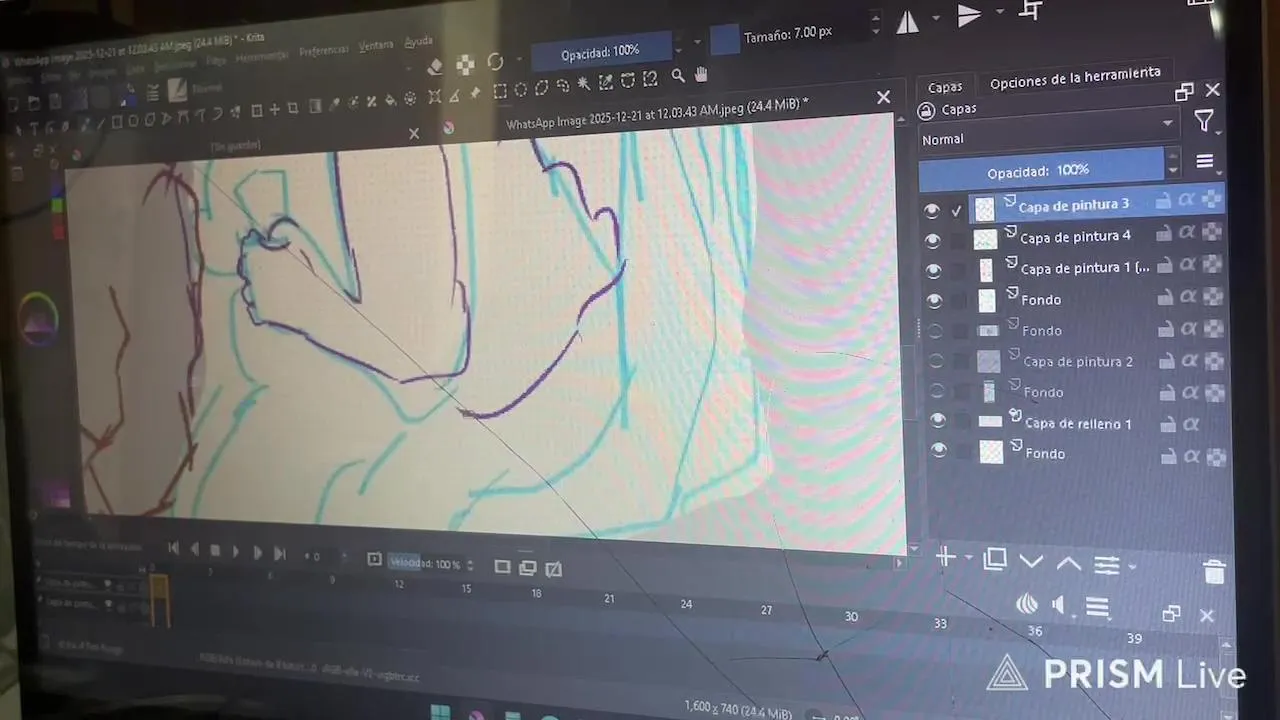Open layer properties sliders icon

pos(1106,565)
